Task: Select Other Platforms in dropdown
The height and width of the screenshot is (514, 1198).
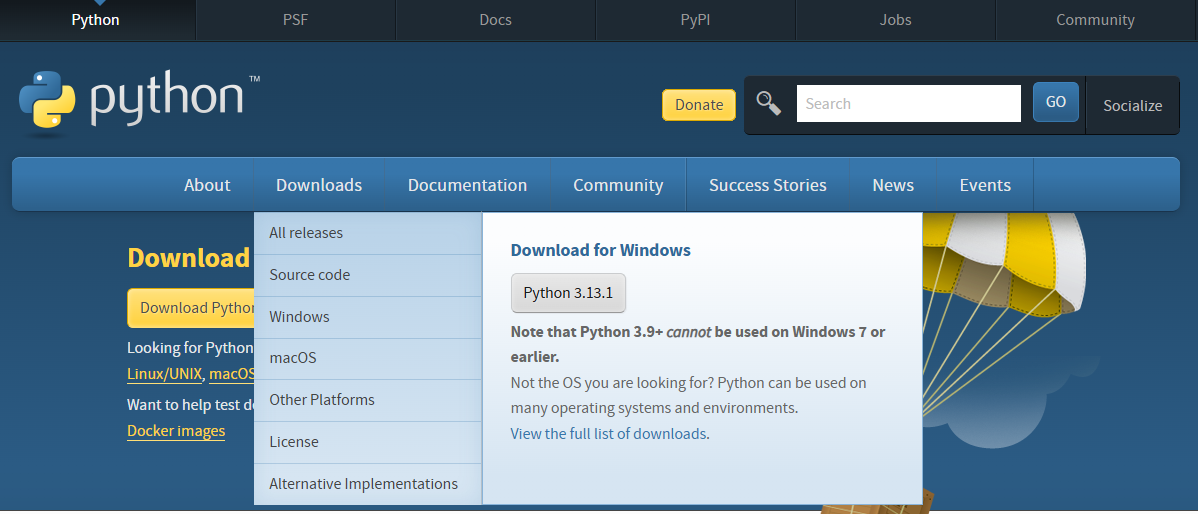Action: [x=367, y=400]
